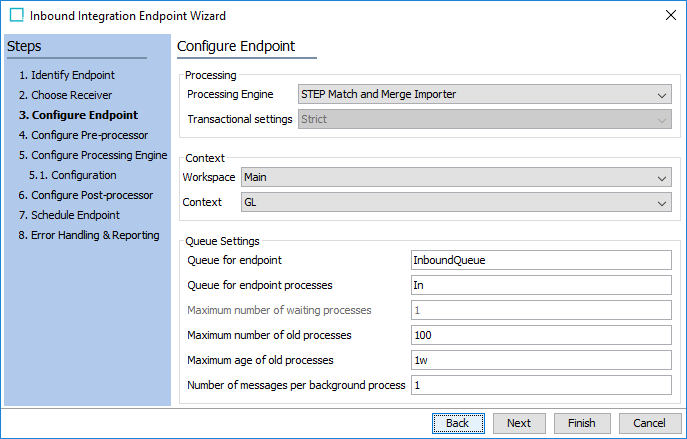This screenshot has width=687, height=439.
Task: Expand the Workspace dropdown showing Main
Action: [x=455, y=178]
